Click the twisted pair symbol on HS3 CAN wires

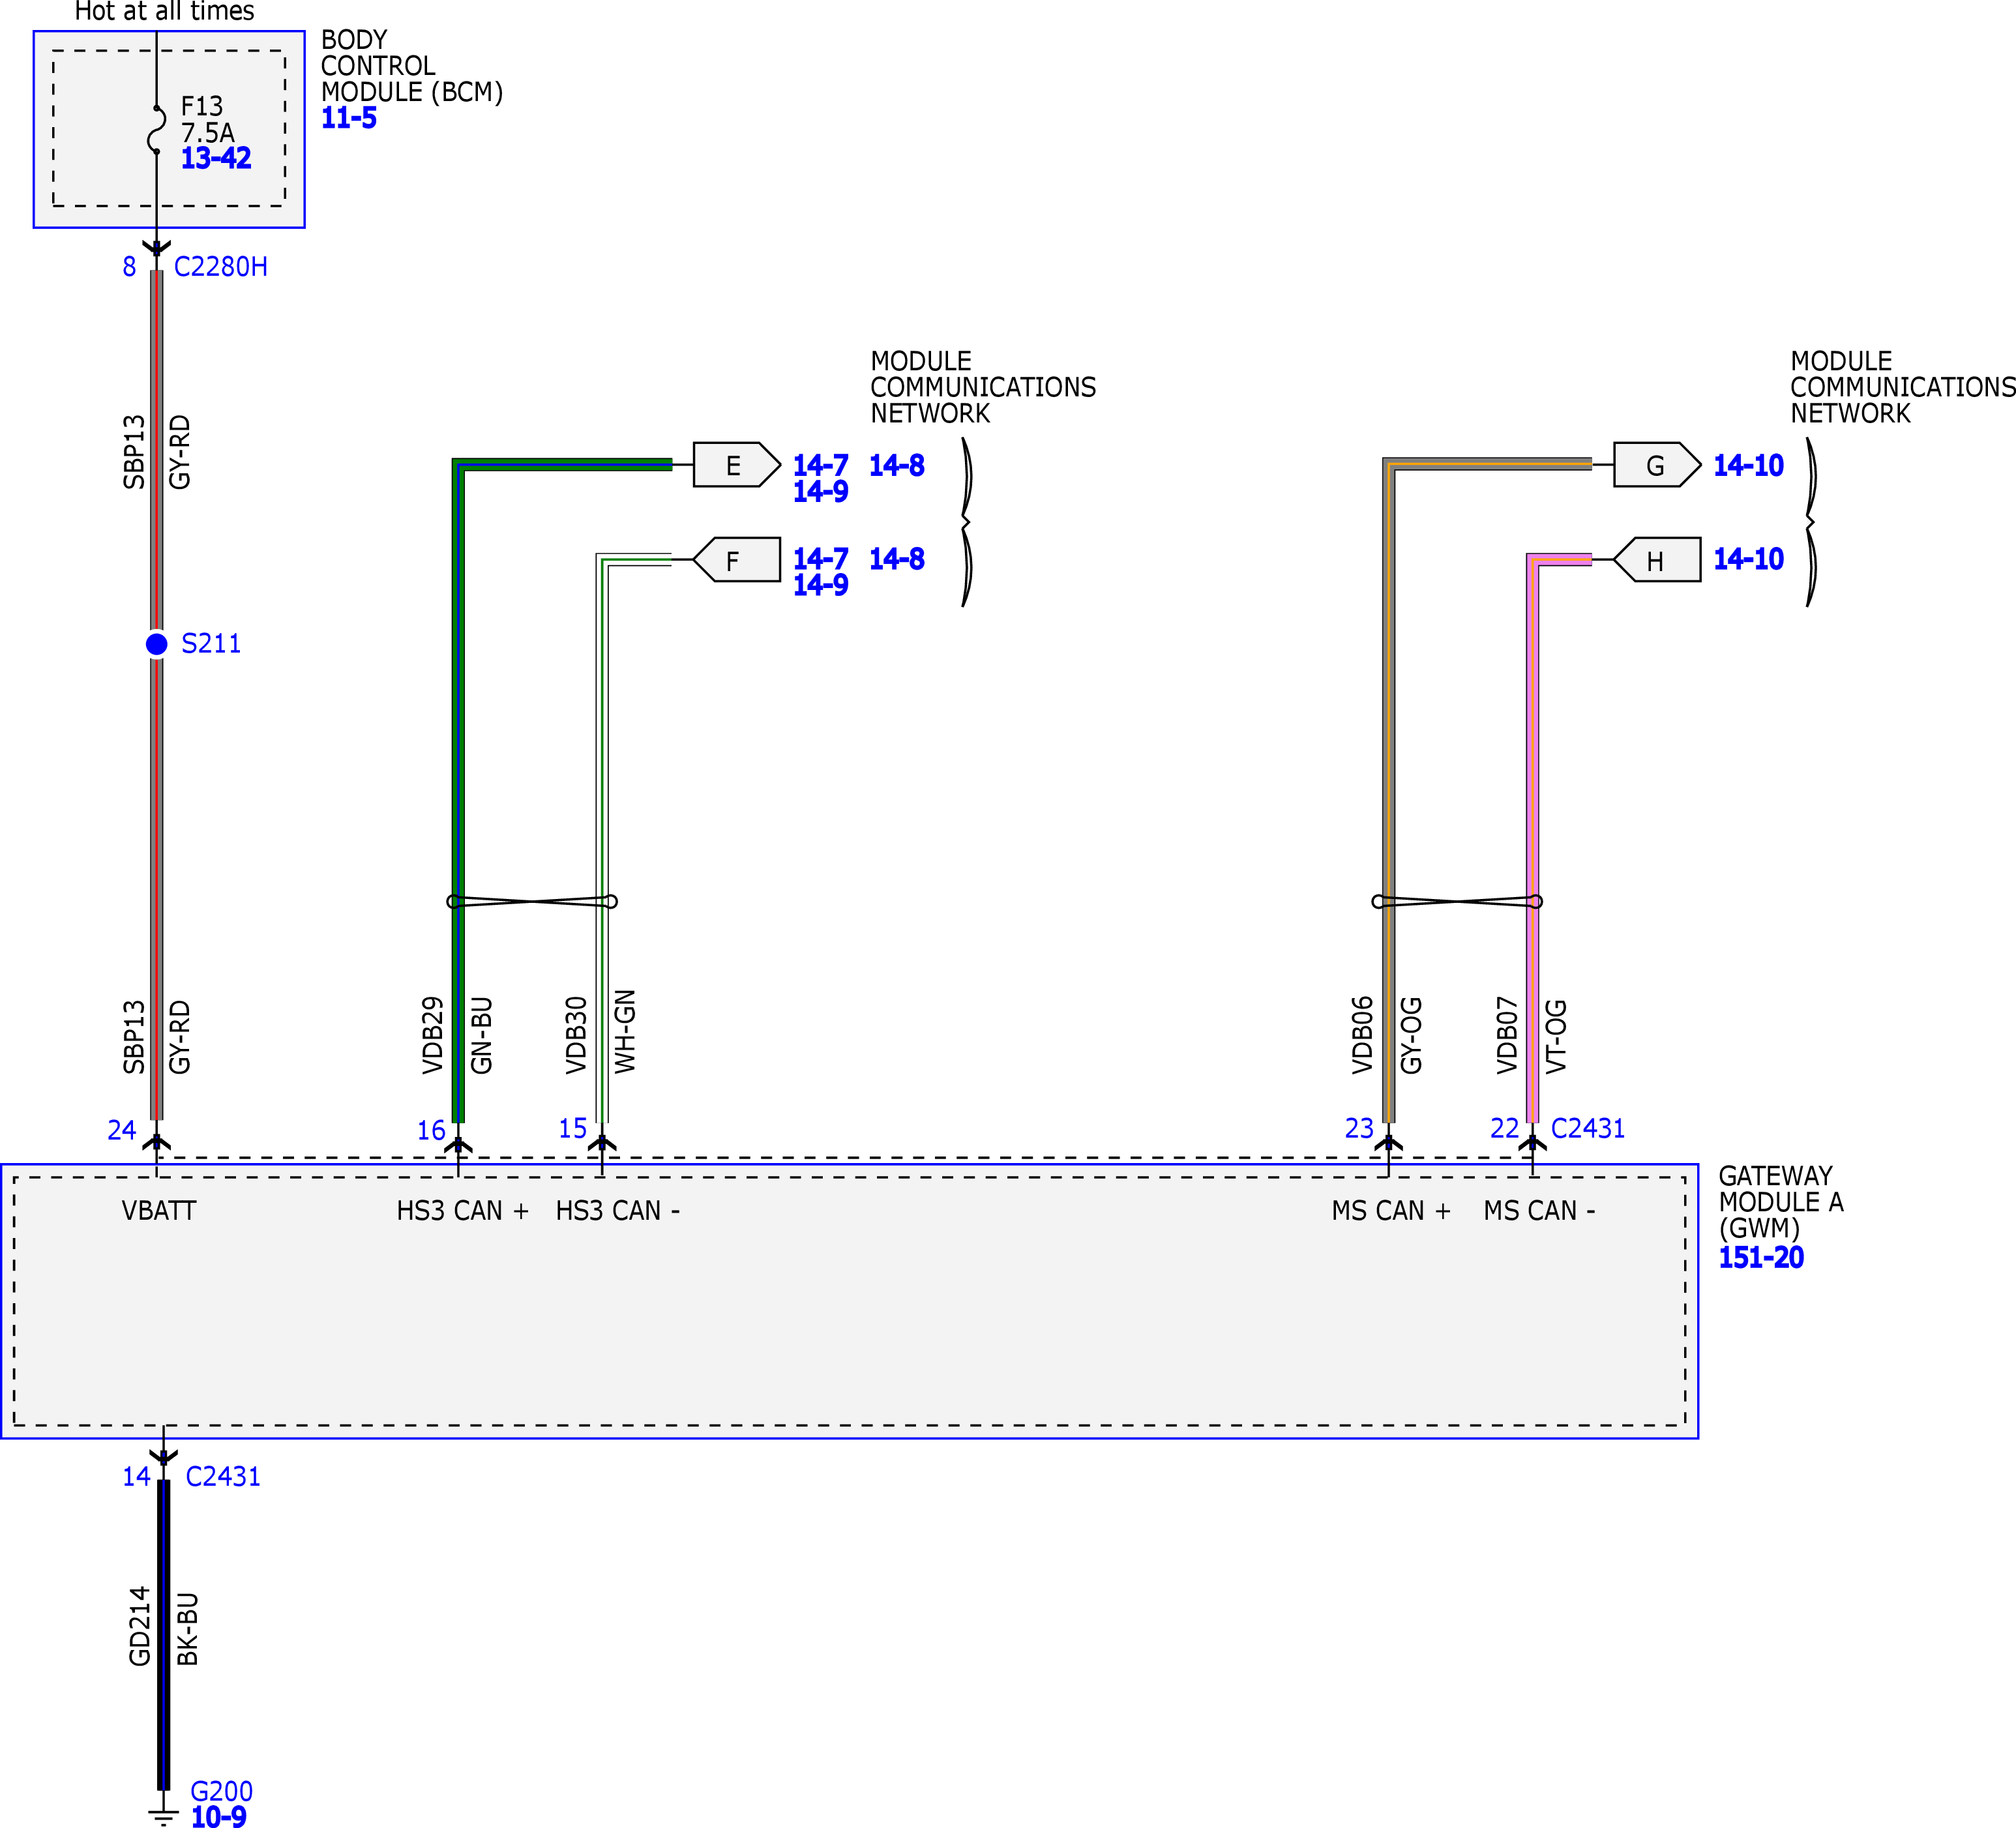tap(531, 901)
